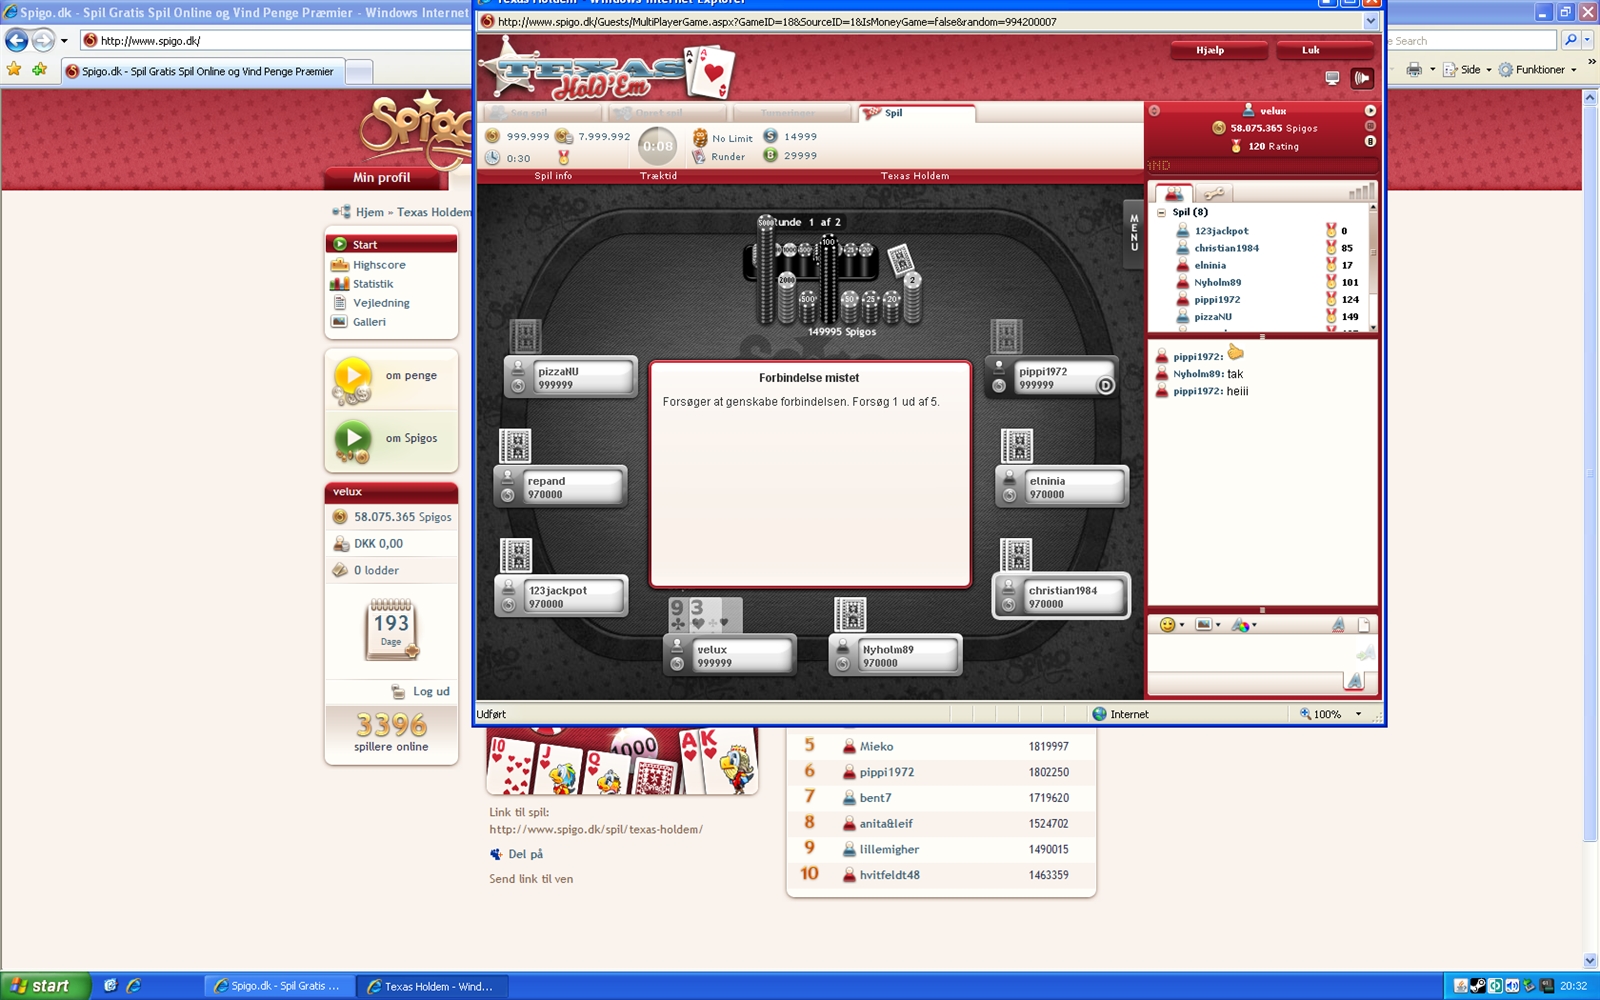Click the fullscreen monitor icon

(1332, 78)
